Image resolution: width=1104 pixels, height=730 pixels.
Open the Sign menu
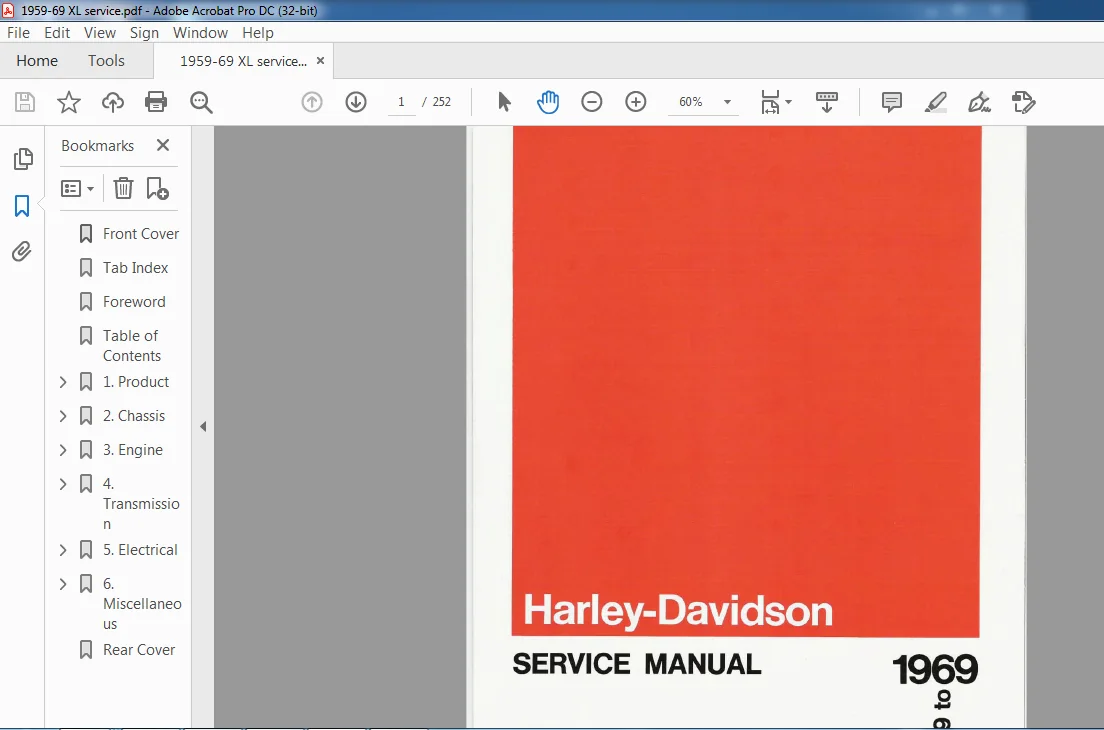[144, 33]
